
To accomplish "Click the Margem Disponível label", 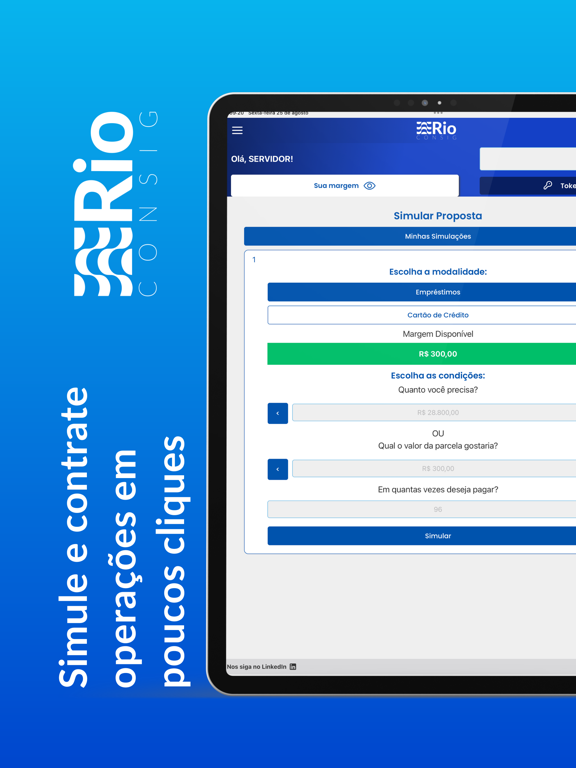I will [438, 334].
